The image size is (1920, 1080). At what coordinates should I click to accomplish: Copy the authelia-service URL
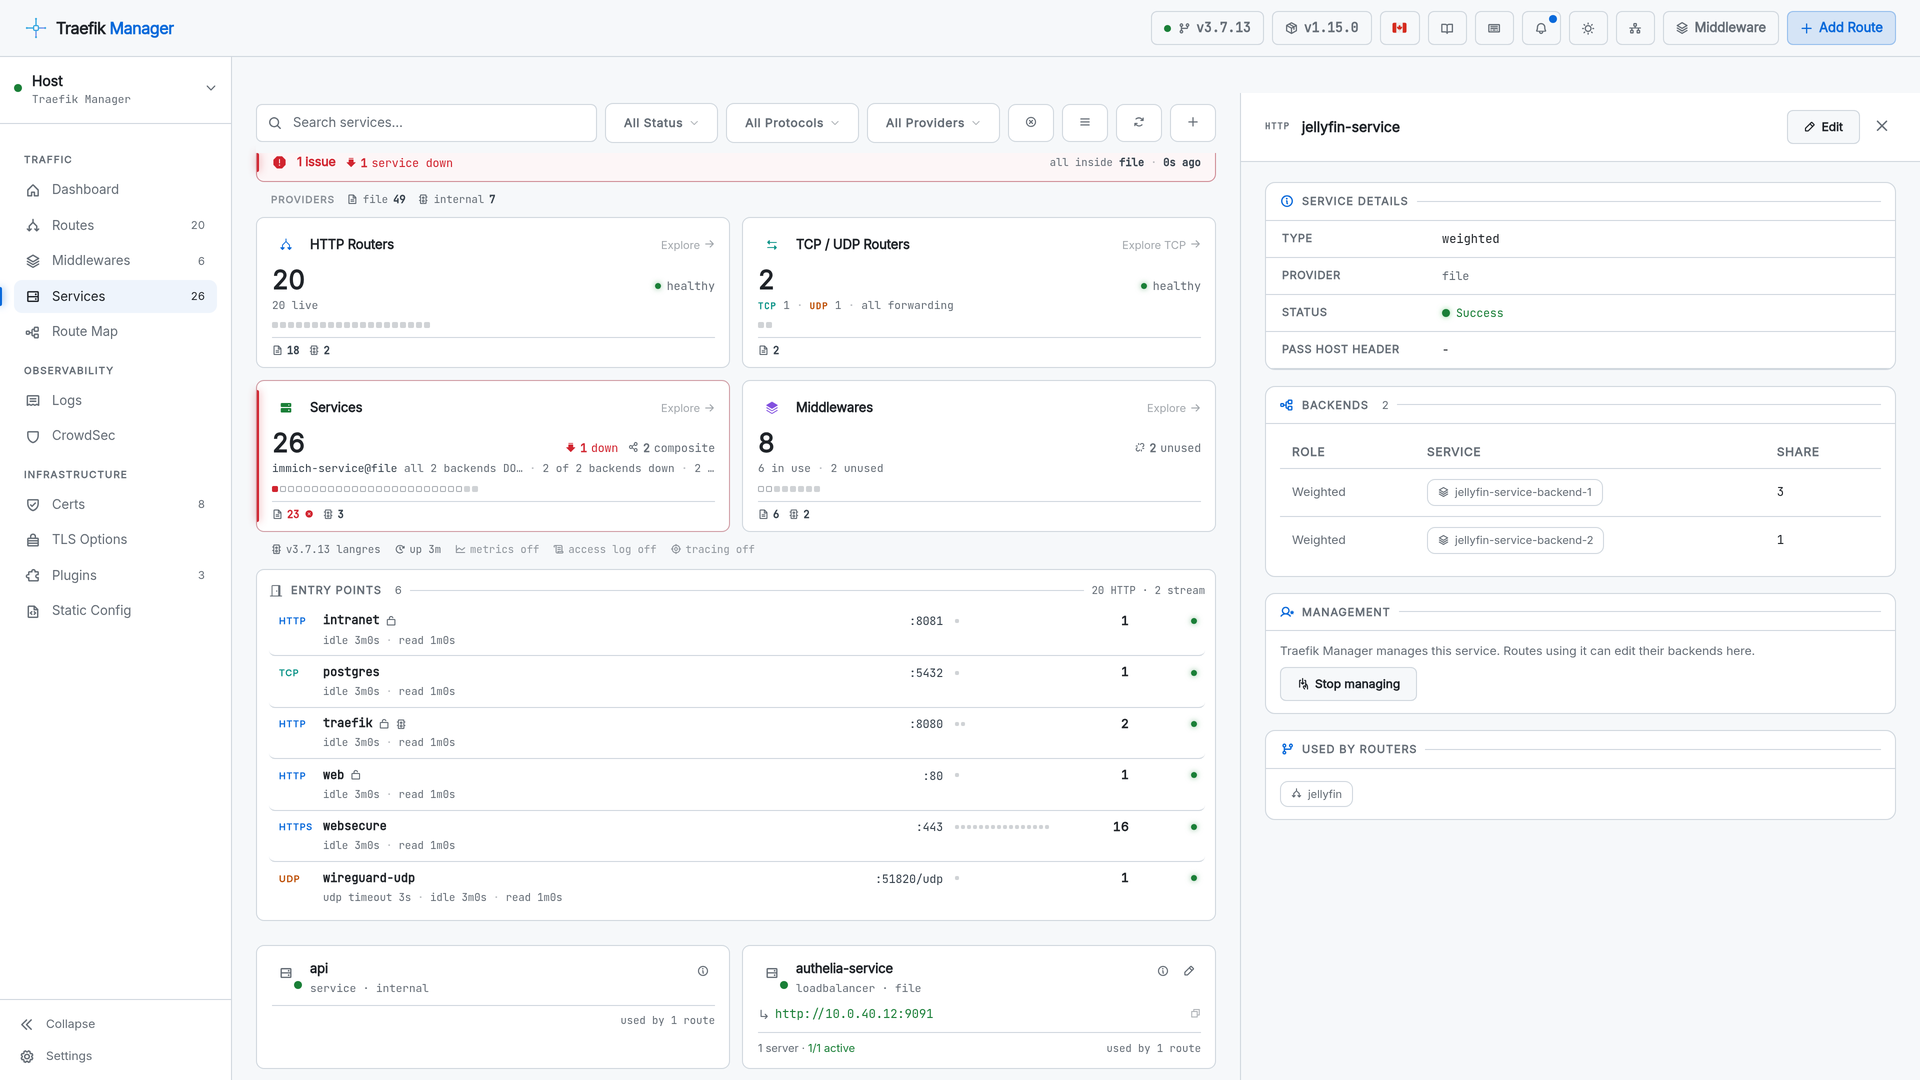click(1195, 1014)
